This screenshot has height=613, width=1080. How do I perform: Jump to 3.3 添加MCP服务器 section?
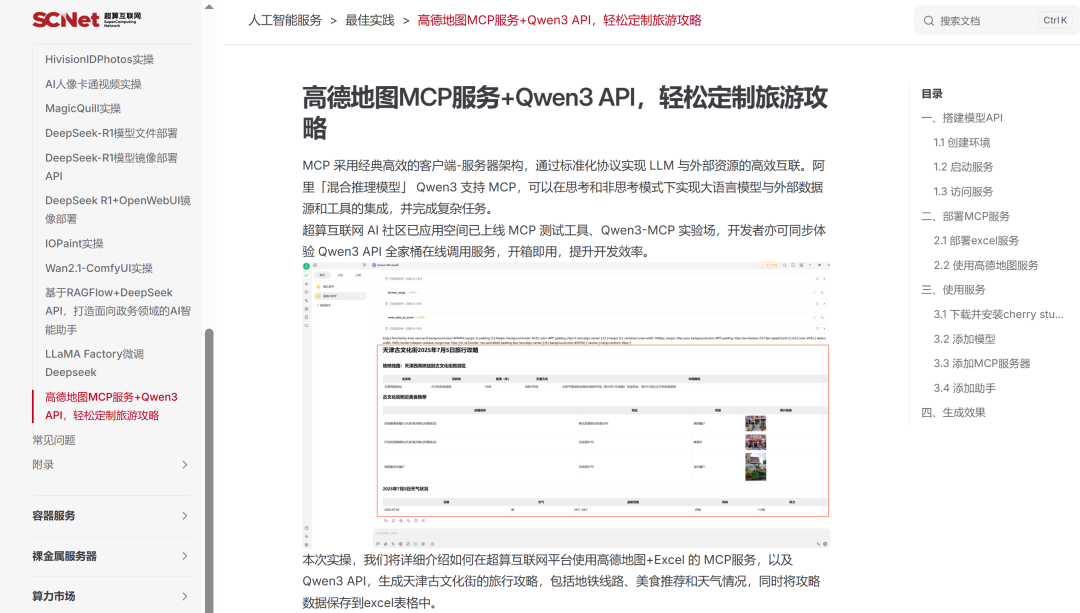tap(982, 364)
